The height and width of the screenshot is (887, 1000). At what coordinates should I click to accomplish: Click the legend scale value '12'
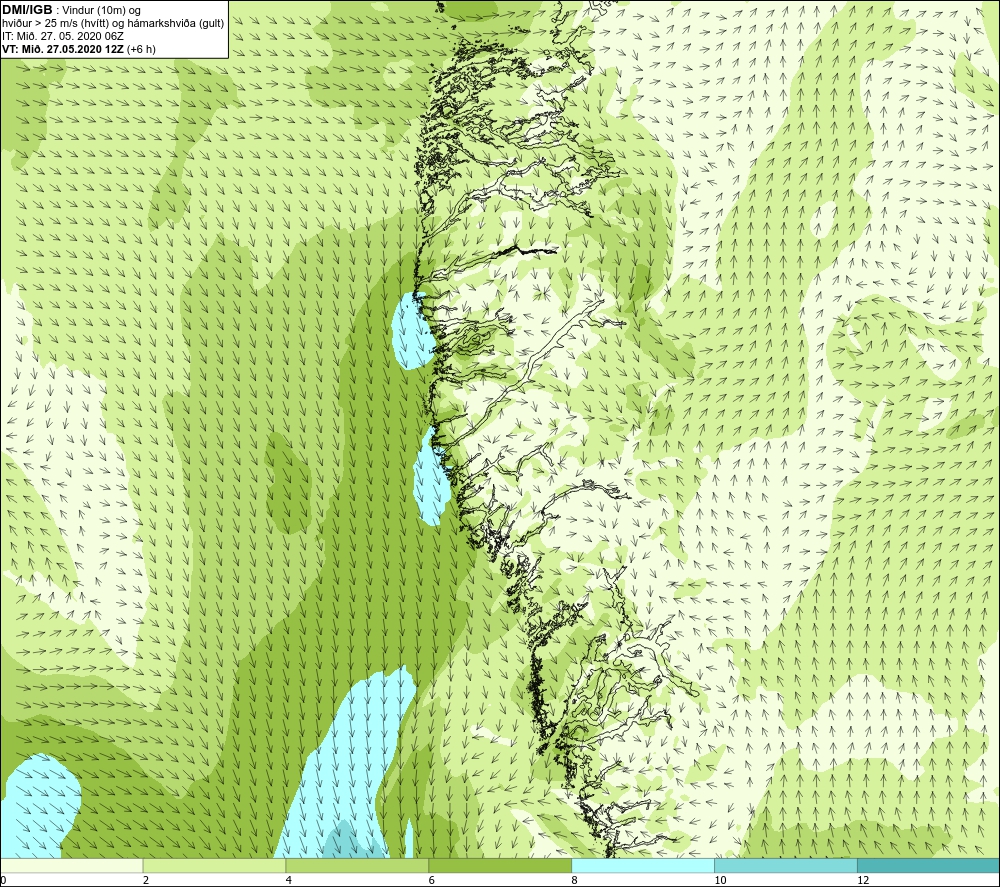863,880
